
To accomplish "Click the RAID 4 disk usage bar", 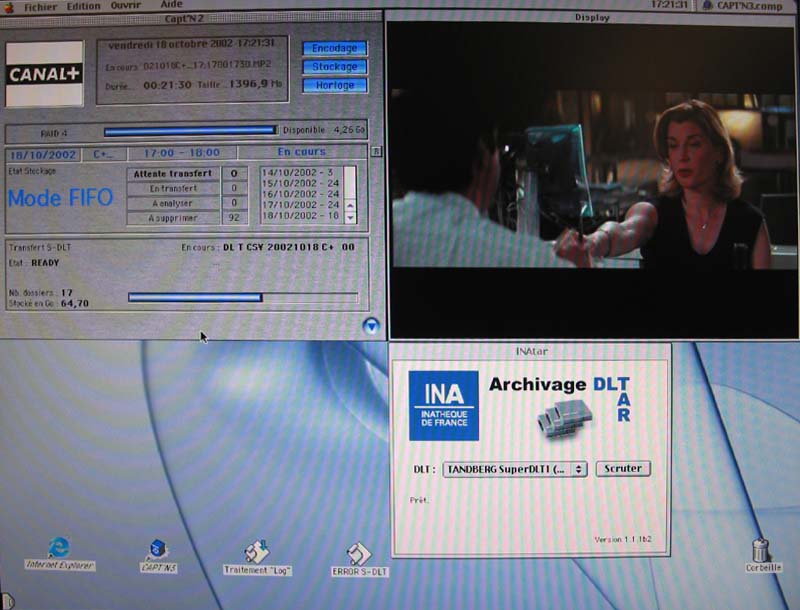I will pyautogui.click(x=190, y=131).
